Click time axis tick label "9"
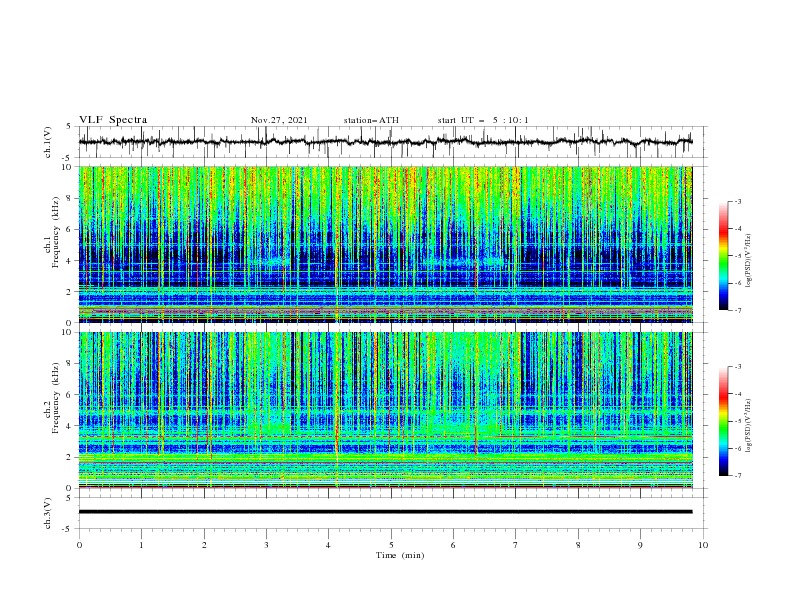Image resolution: width=792 pixels, height=612 pixels. pos(640,545)
